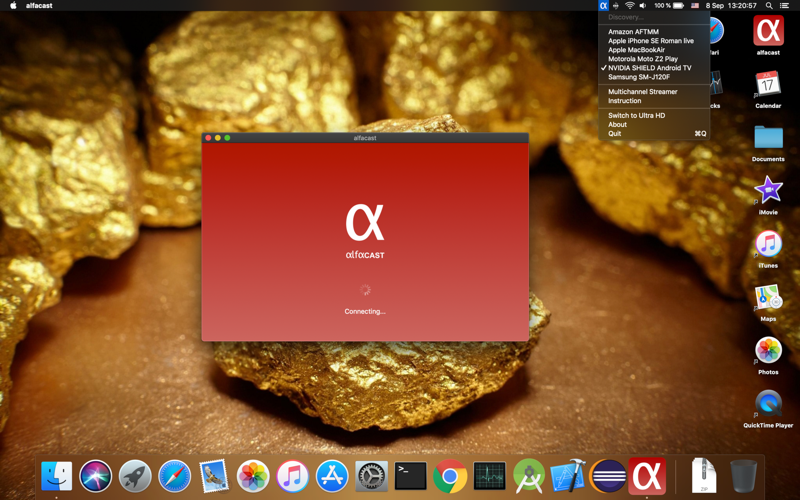
Task: Click the Connecting spinner in alfacast window
Action: pos(365,290)
